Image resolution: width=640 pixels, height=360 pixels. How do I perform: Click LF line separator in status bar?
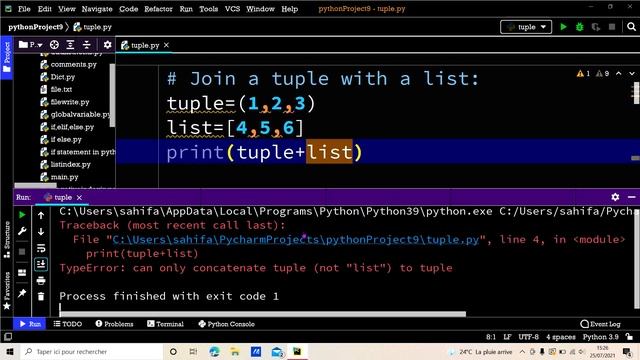(x=507, y=337)
